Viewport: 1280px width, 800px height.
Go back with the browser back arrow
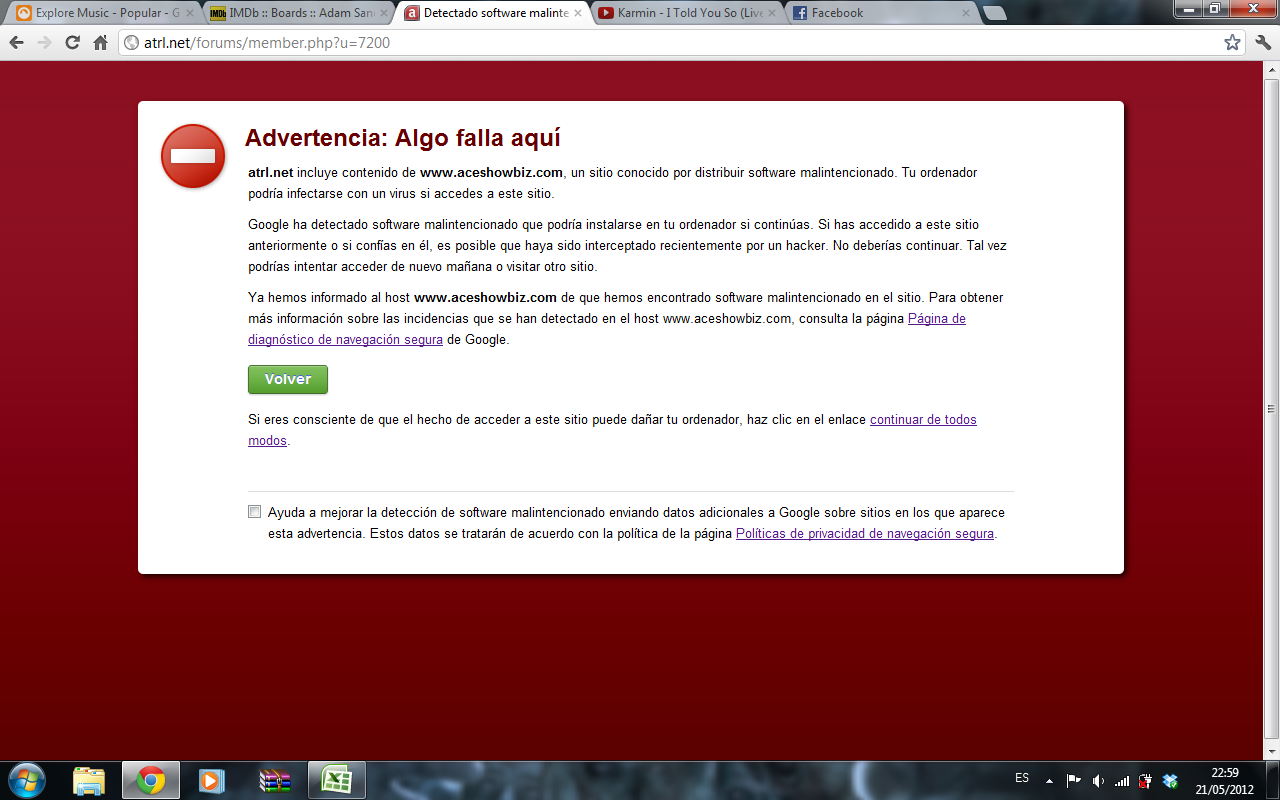tap(16, 43)
